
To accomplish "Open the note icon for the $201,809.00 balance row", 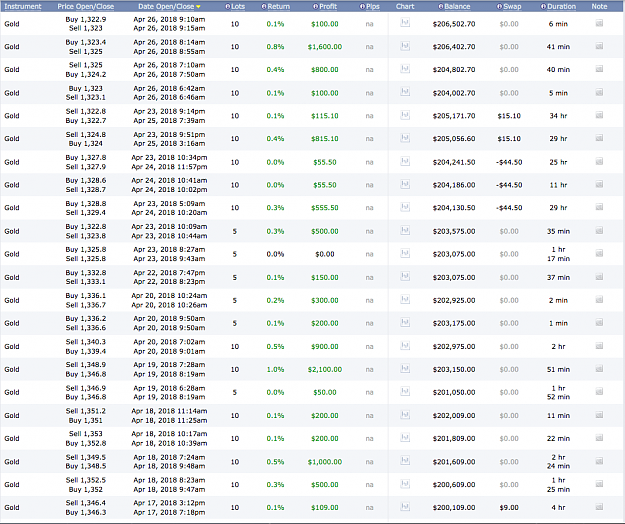I will click(x=599, y=438).
